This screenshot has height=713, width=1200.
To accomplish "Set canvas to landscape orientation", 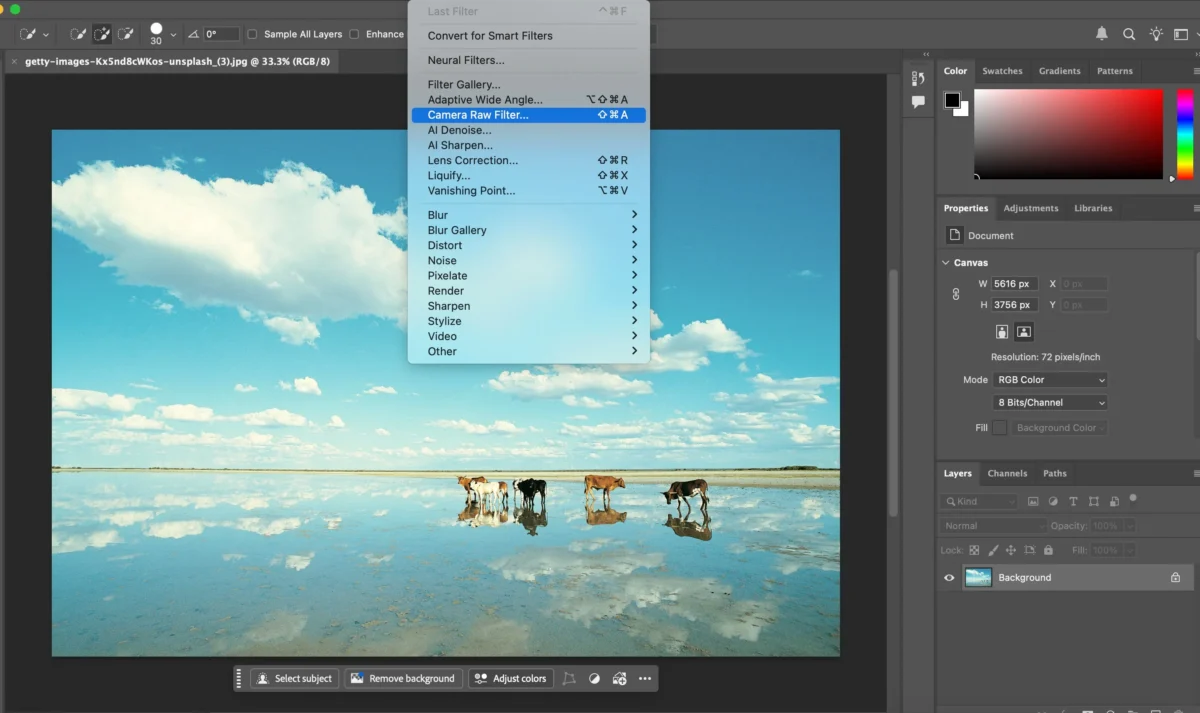I will 1024,332.
